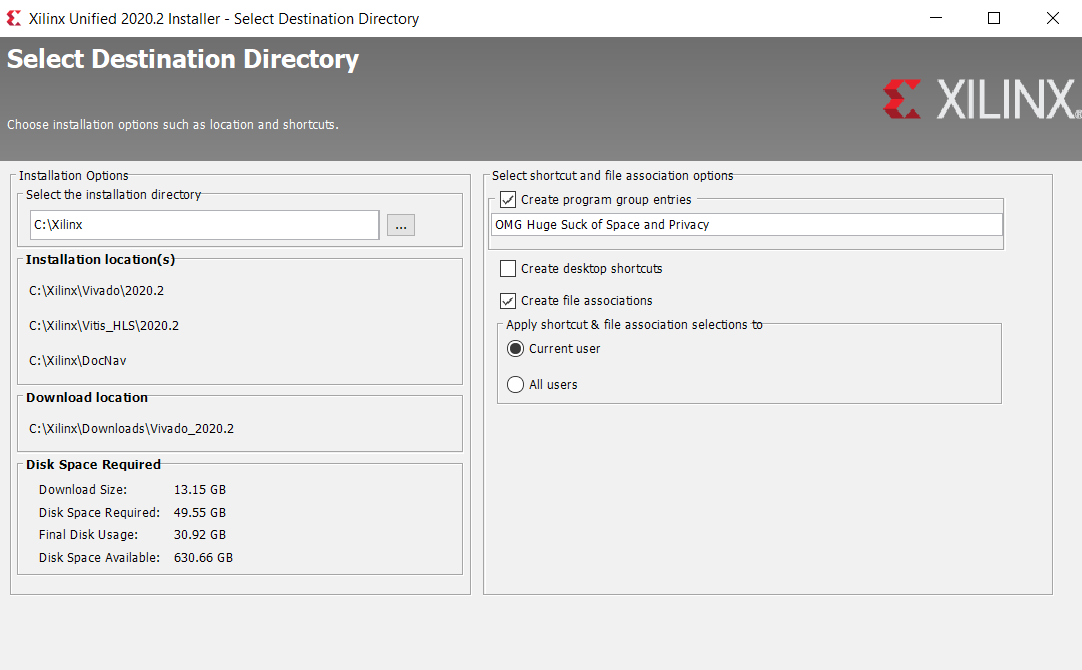The height and width of the screenshot is (670, 1082).
Task: Click the Disk Space Available value 630.66 GB
Action: tap(204, 558)
